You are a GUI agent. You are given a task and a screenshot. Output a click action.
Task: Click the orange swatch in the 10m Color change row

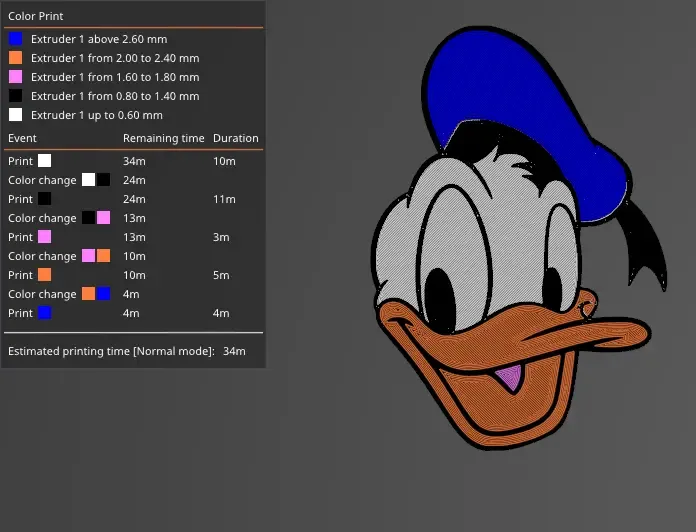pyautogui.click(x=103, y=256)
